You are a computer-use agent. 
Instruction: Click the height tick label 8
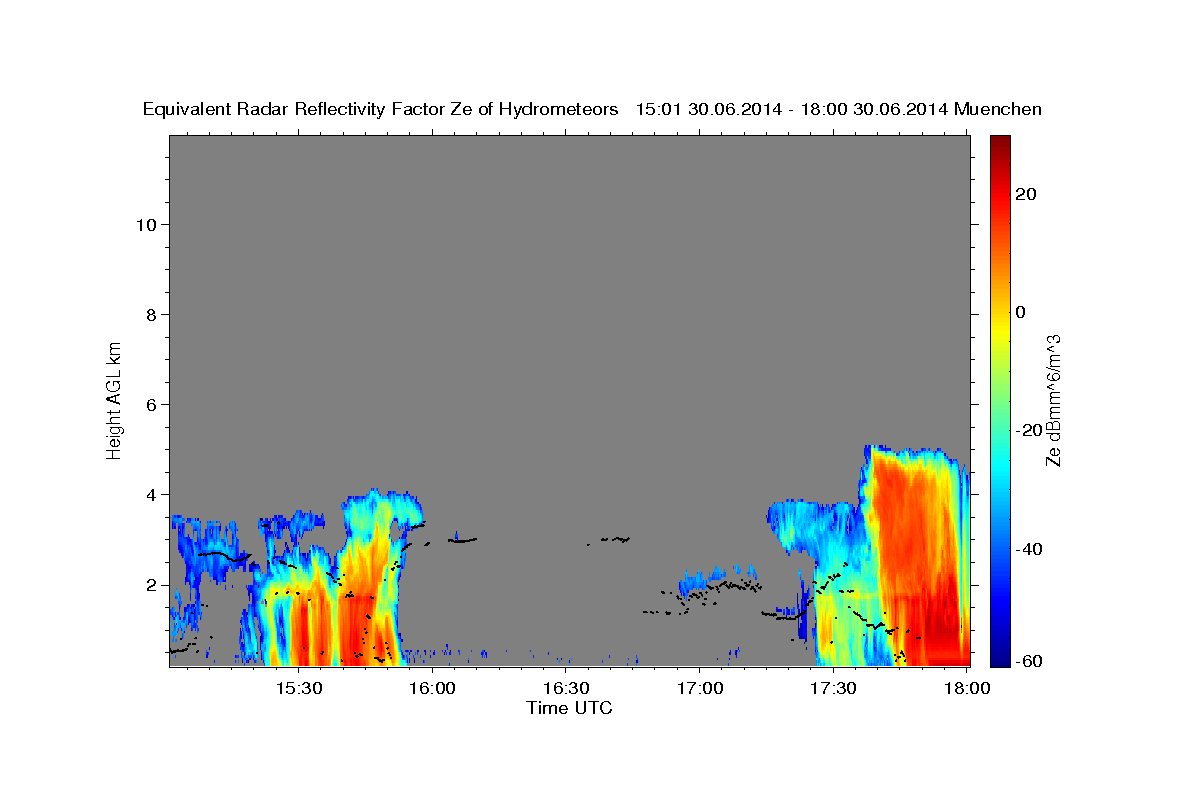pos(152,314)
